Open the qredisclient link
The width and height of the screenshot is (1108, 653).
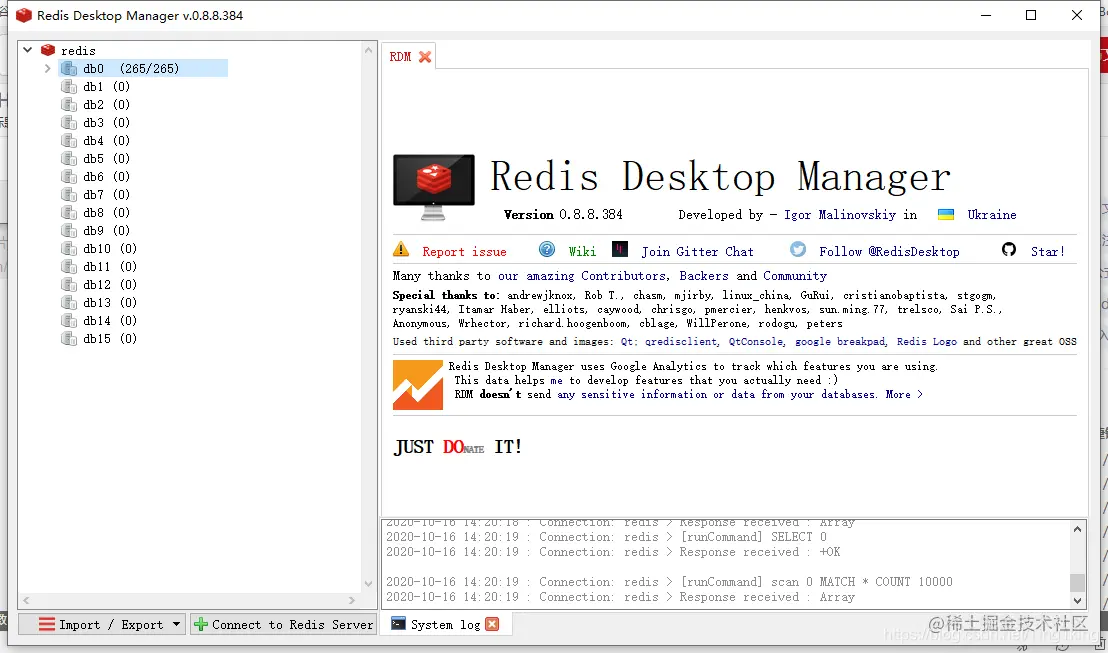click(681, 342)
